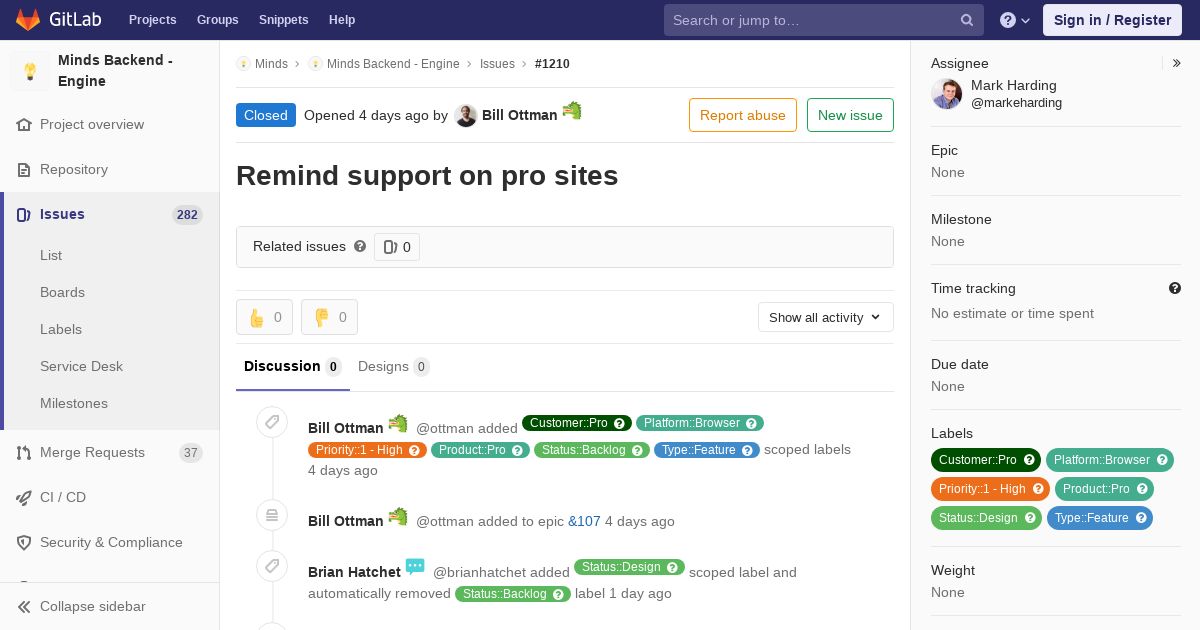
Task: Click help icon on sidebar Type::Feature label
Action: 1141,518
